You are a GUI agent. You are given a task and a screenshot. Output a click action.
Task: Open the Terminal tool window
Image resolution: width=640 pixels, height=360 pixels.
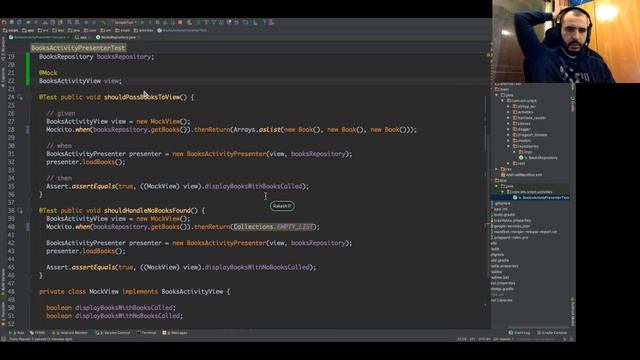[x=147, y=333]
